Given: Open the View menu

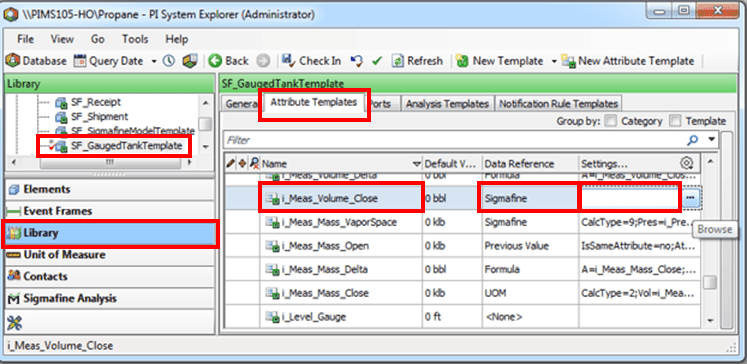Looking at the screenshot, I should point(62,39).
